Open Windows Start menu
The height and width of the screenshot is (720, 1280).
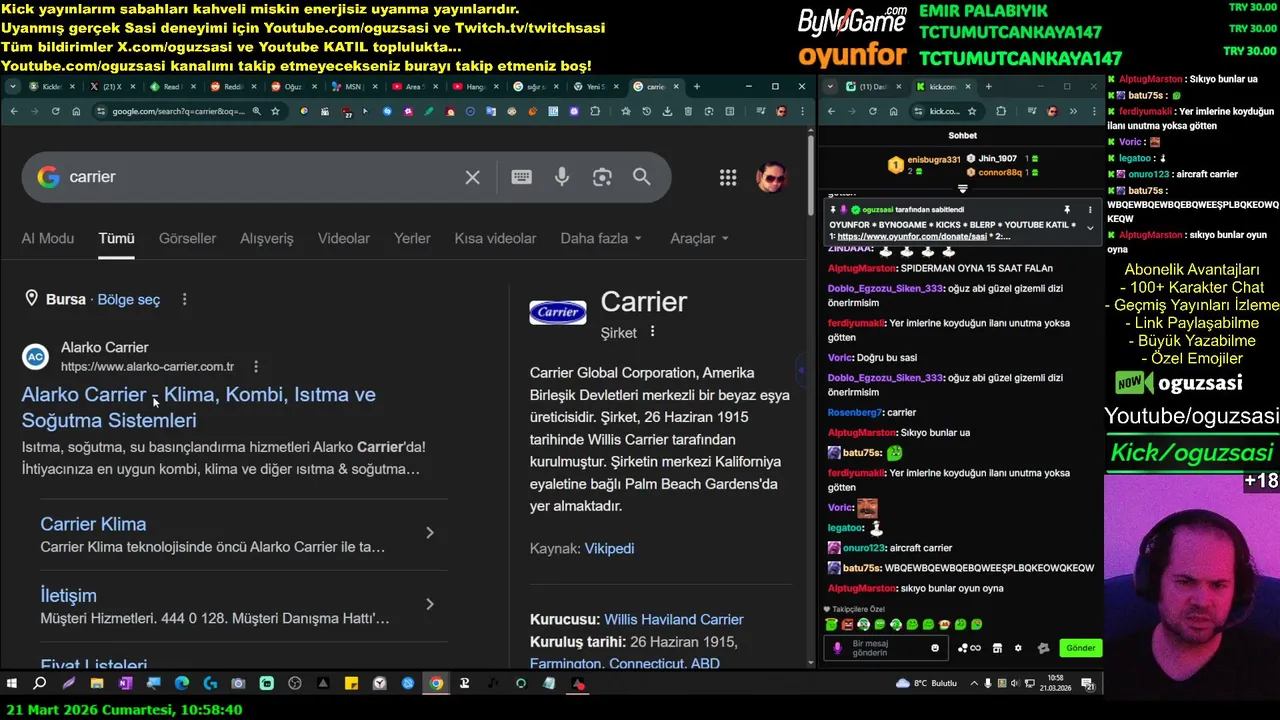tap(12, 684)
